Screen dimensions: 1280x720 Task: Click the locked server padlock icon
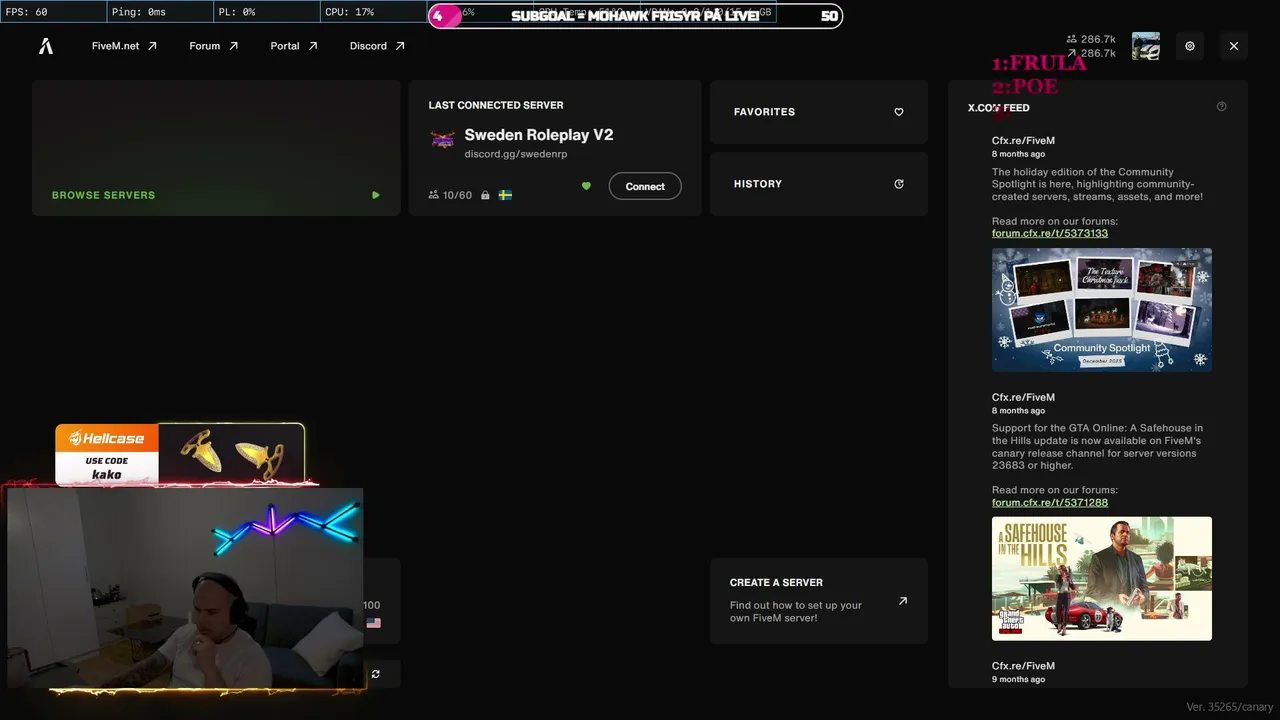tap(485, 195)
